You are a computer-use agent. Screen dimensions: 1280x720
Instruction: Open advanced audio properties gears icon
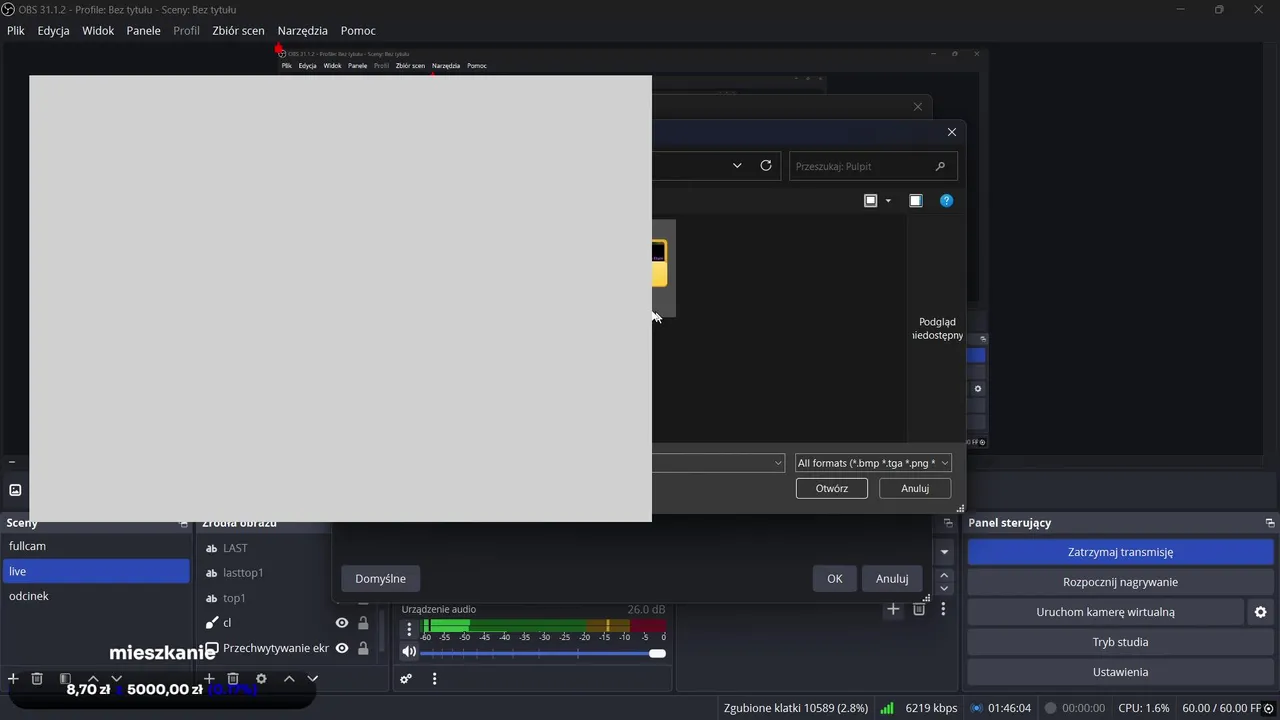pos(406,679)
